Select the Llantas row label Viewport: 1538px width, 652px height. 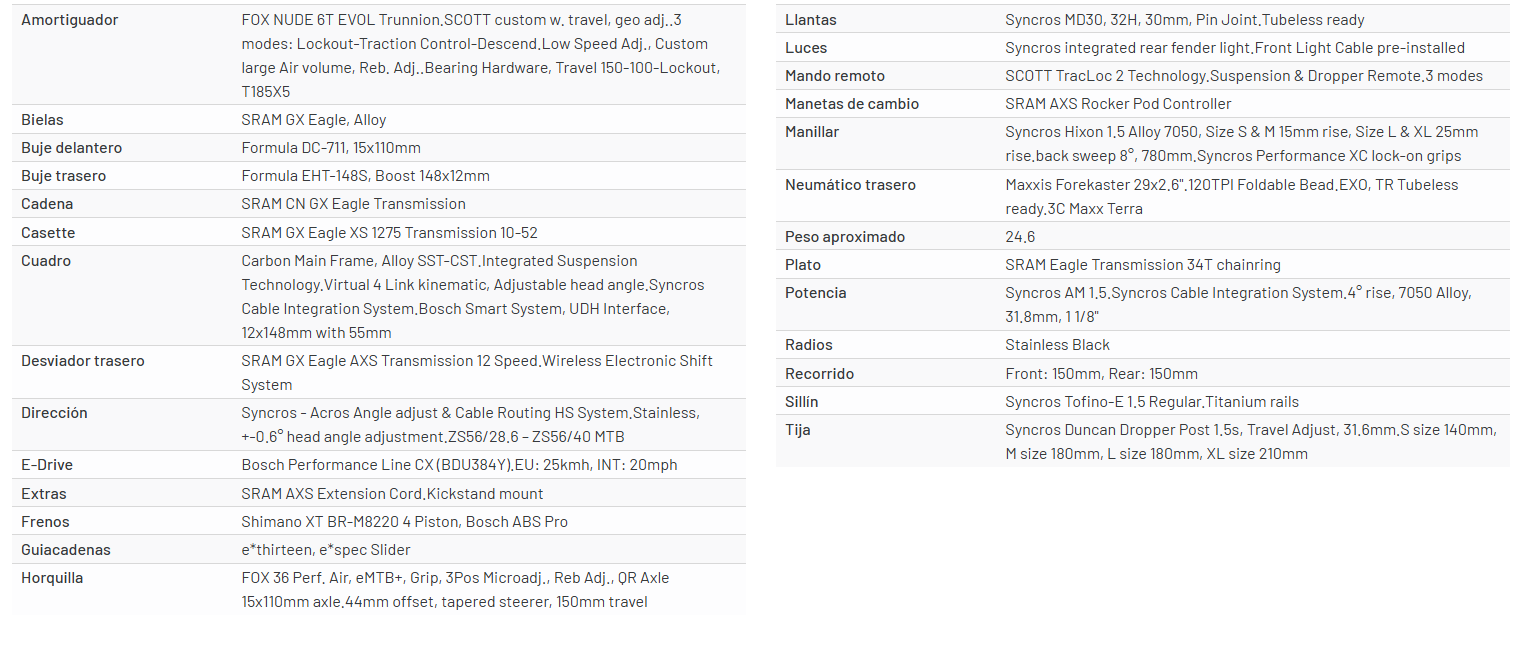[x=811, y=20]
